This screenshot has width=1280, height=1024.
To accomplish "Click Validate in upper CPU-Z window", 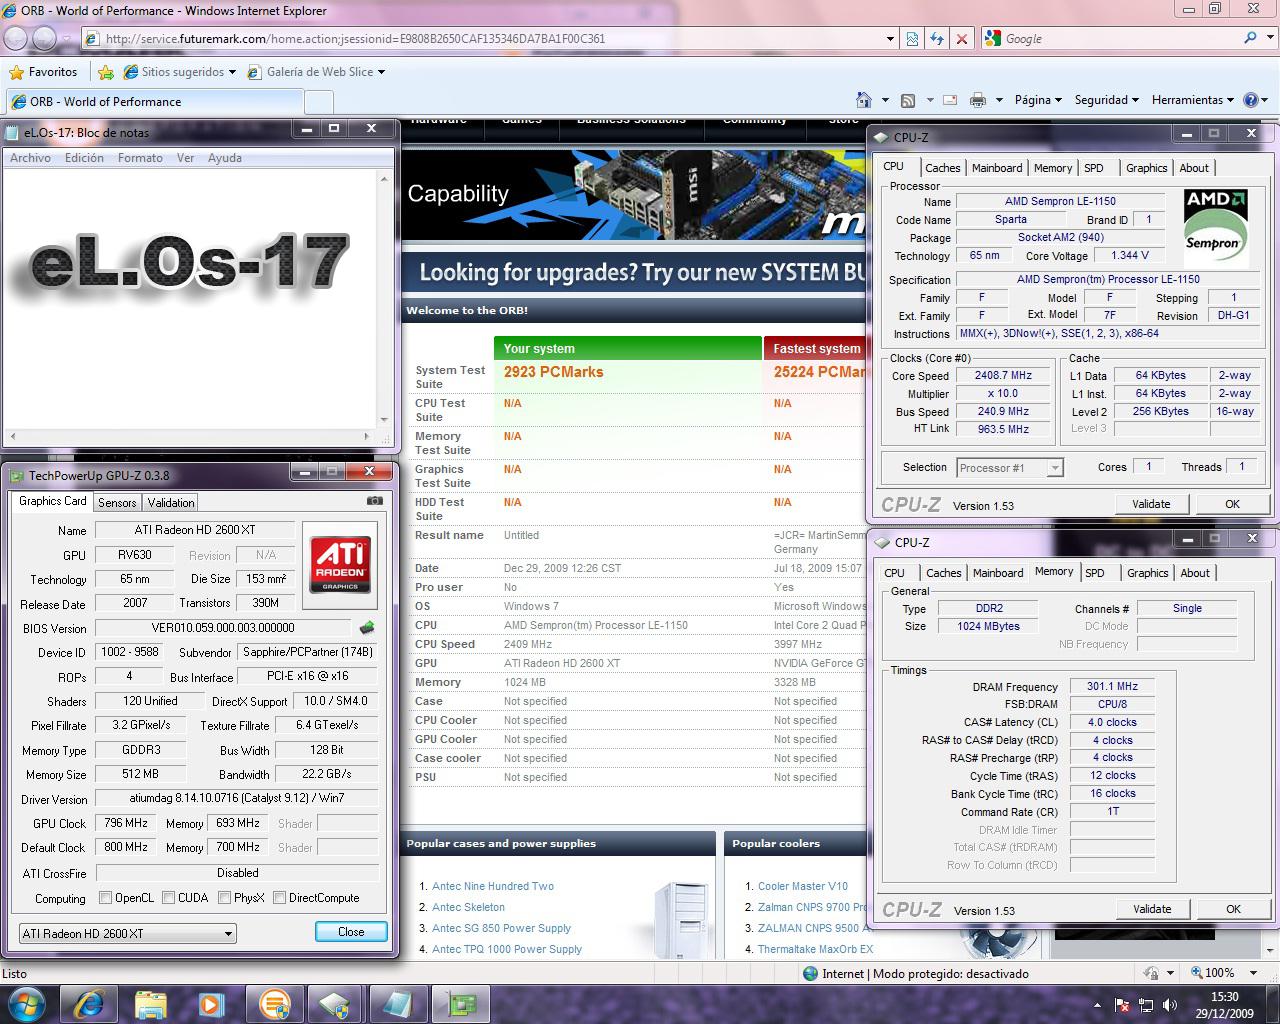I will [x=1151, y=504].
